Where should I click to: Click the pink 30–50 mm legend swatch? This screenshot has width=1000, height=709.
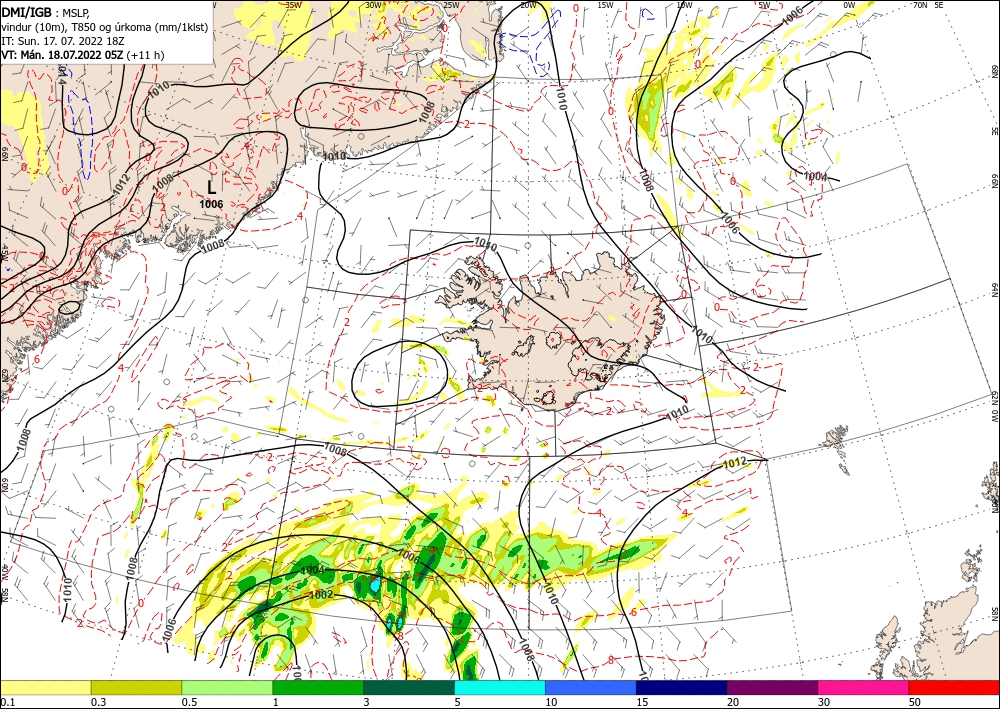click(x=864, y=687)
